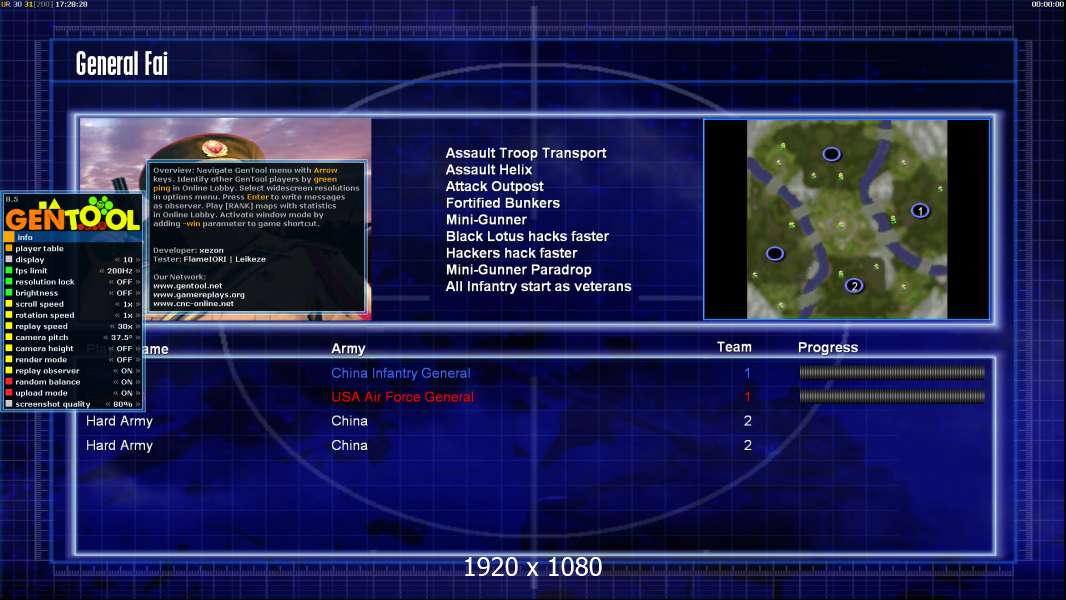Image resolution: width=1066 pixels, height=600 pixels.
Task: Select the camera pitch menu label
Action: 41,338
